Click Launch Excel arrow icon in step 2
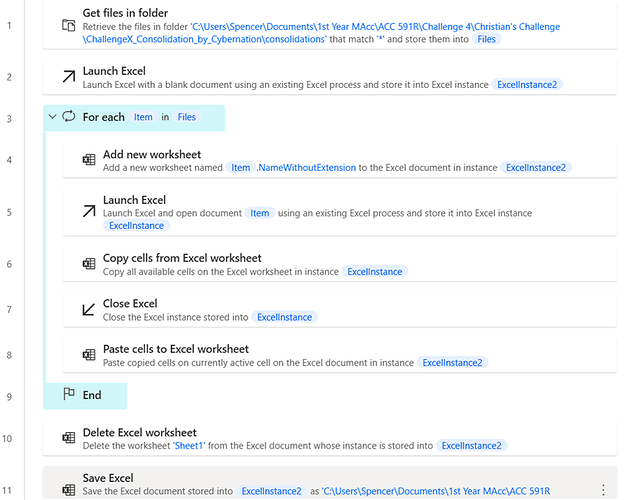The height and width of the screenshot is (500, 631). click(x=69, y=76)
